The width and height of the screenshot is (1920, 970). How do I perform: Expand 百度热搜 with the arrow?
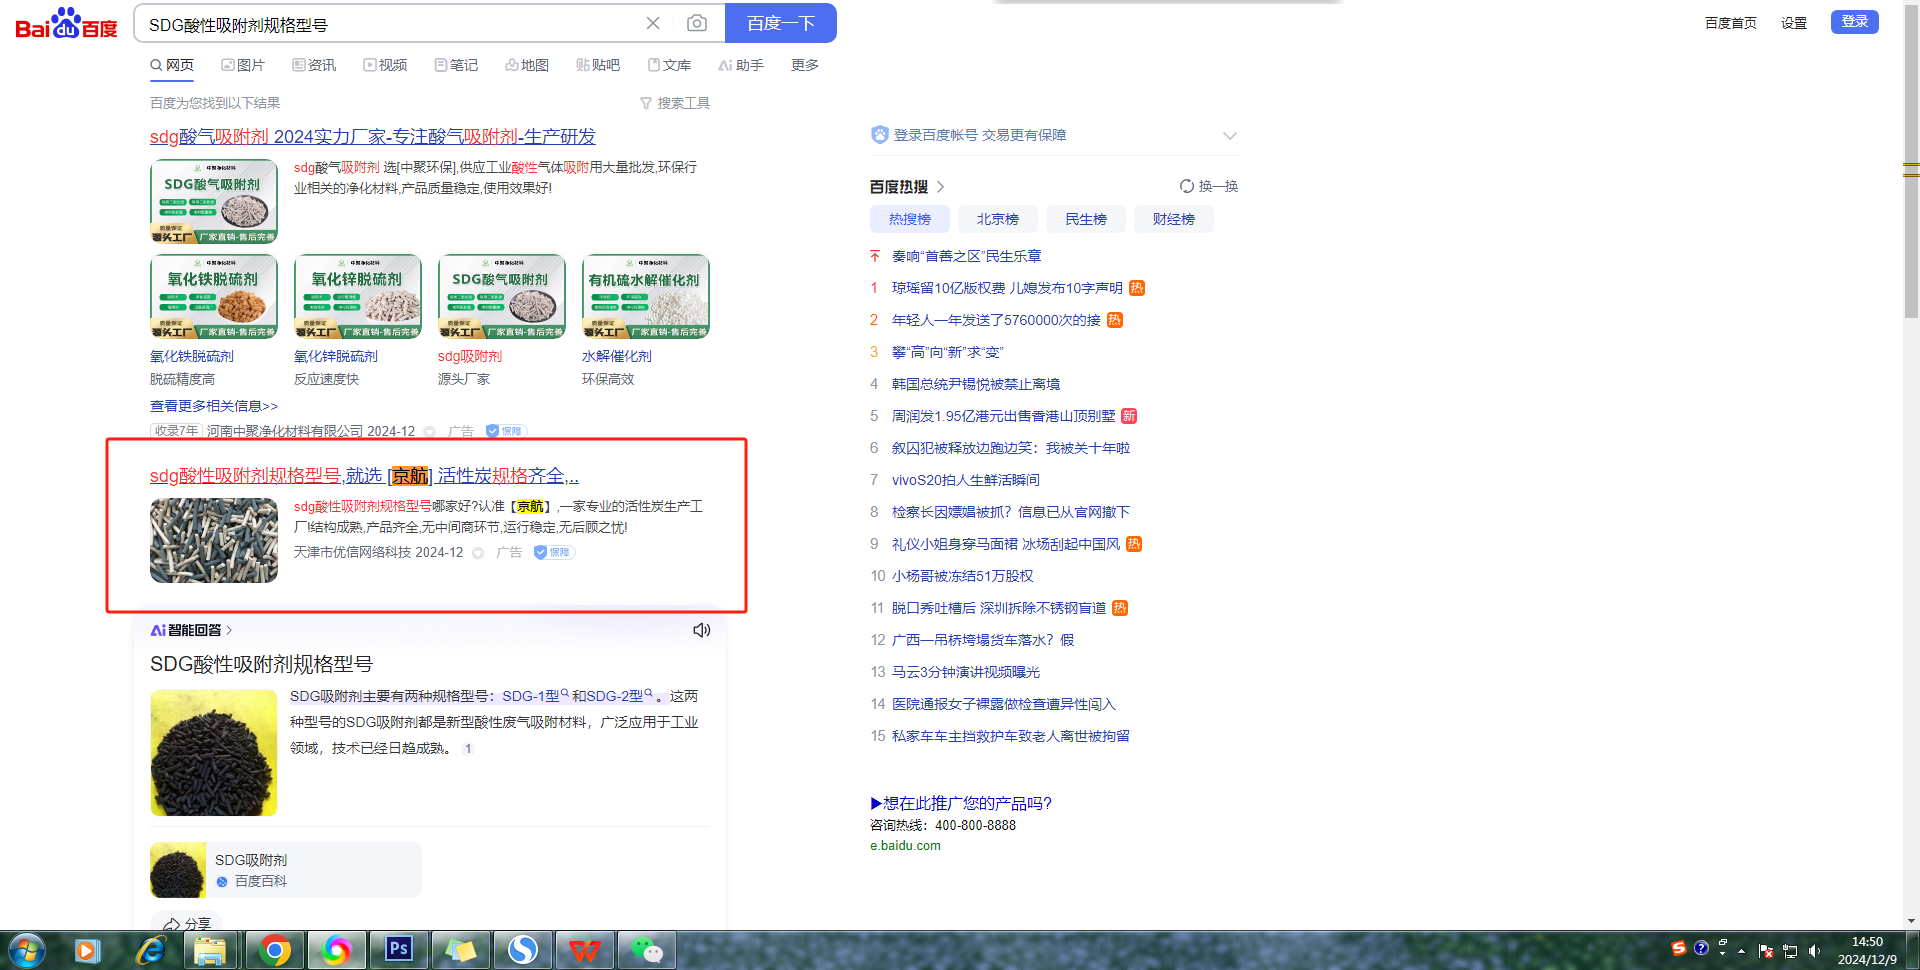point(941,187)
